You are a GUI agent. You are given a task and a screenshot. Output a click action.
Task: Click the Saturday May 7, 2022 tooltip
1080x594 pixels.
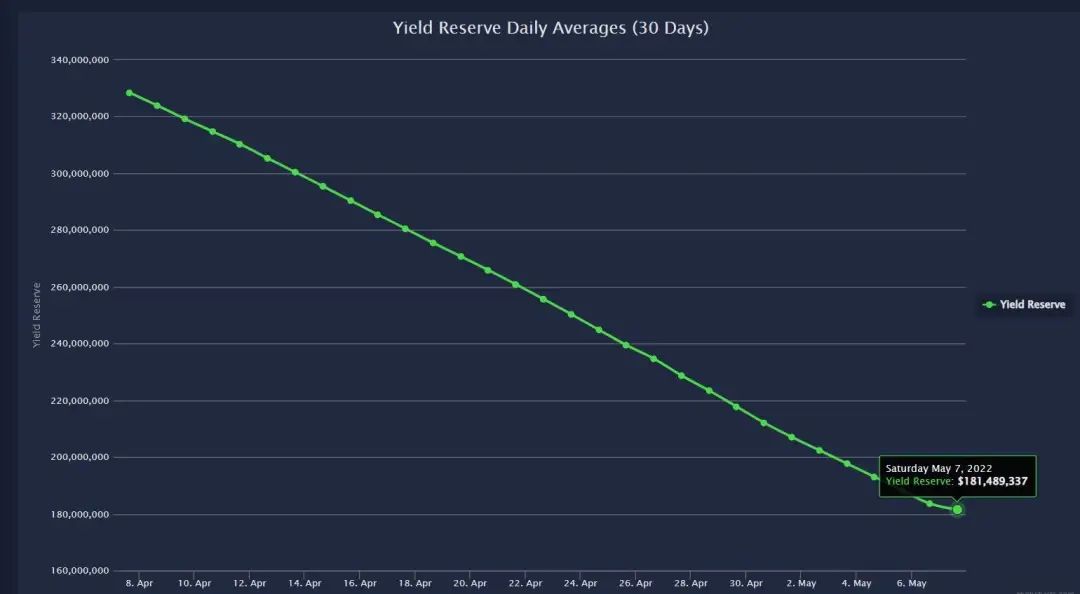pos(957,475)
